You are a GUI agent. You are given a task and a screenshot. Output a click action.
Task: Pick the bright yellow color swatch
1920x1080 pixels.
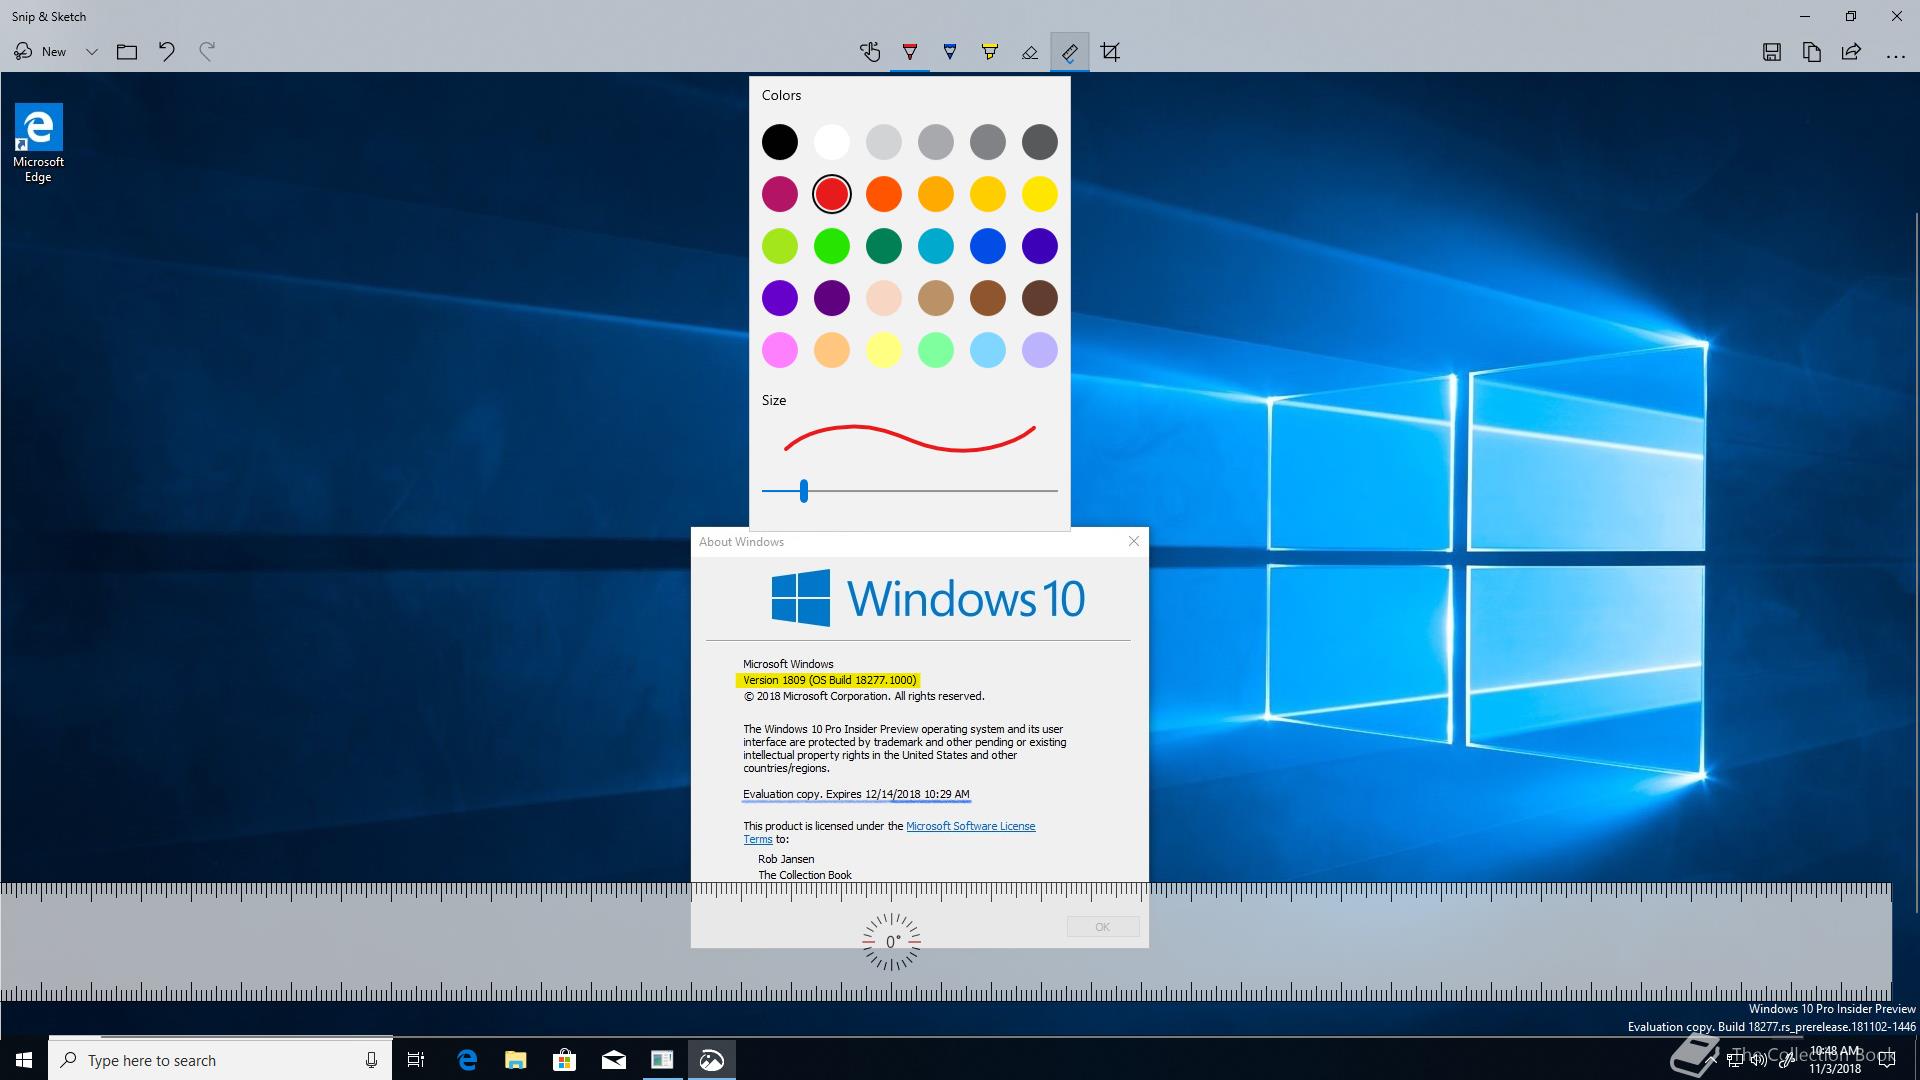point(1040,194)
